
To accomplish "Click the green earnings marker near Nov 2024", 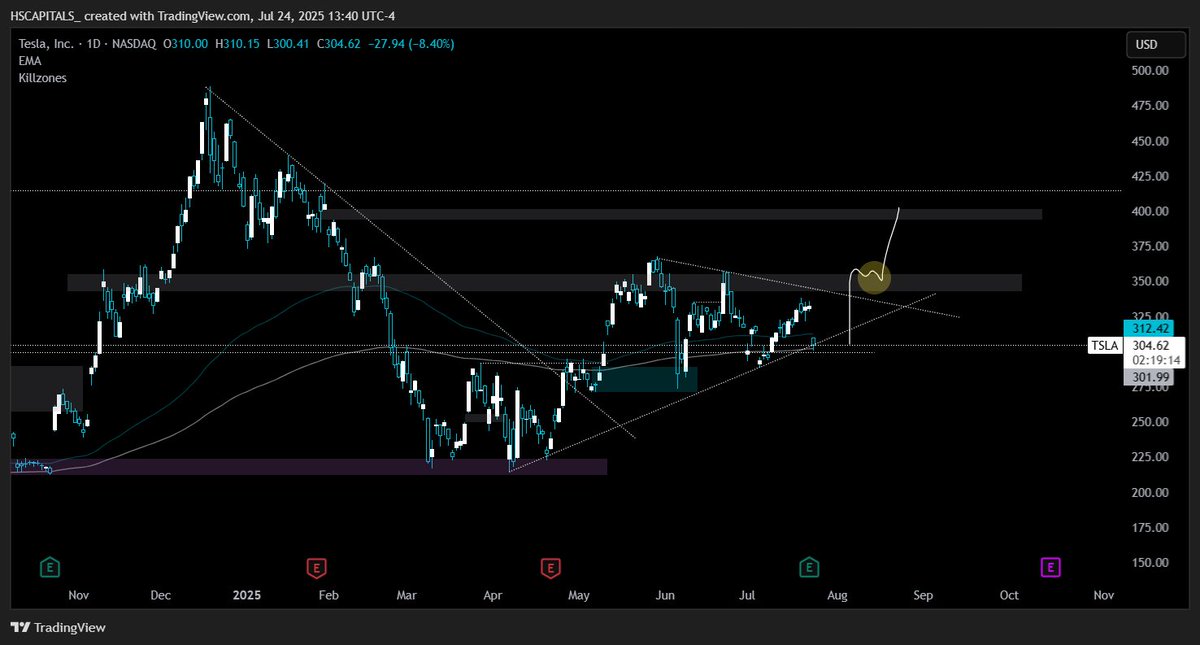I will (x=48, y=568).
